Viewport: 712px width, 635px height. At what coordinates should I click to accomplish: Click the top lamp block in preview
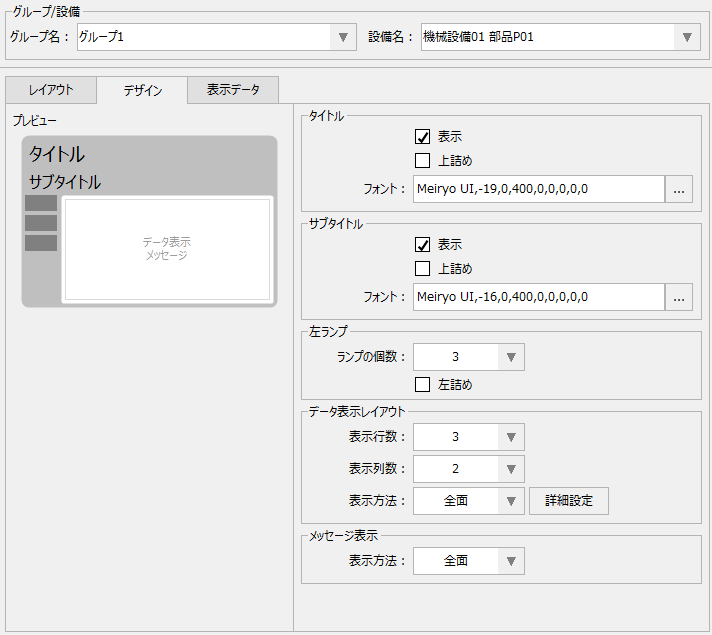pyautogui.click(x=41, y=203)
